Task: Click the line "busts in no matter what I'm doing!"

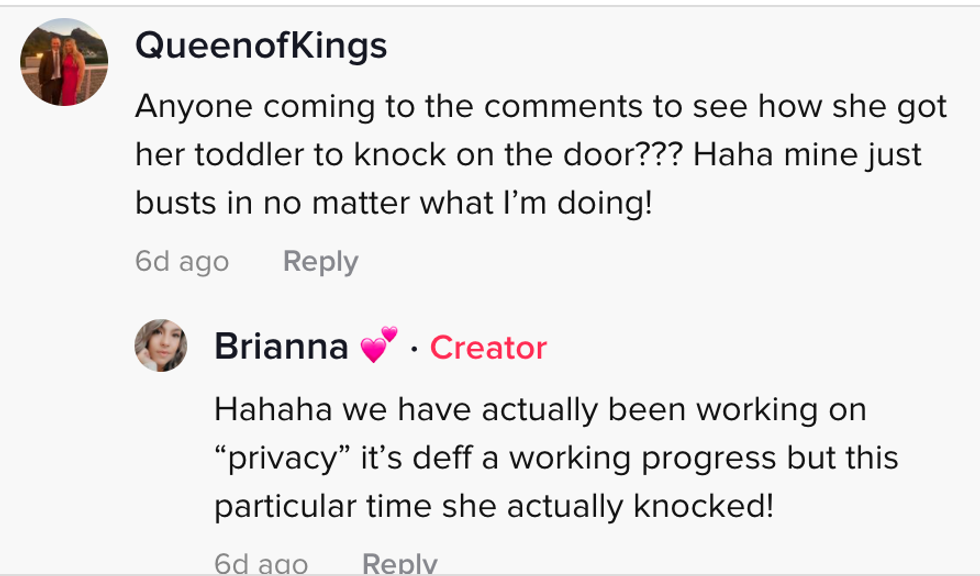Action: [394, 204]
